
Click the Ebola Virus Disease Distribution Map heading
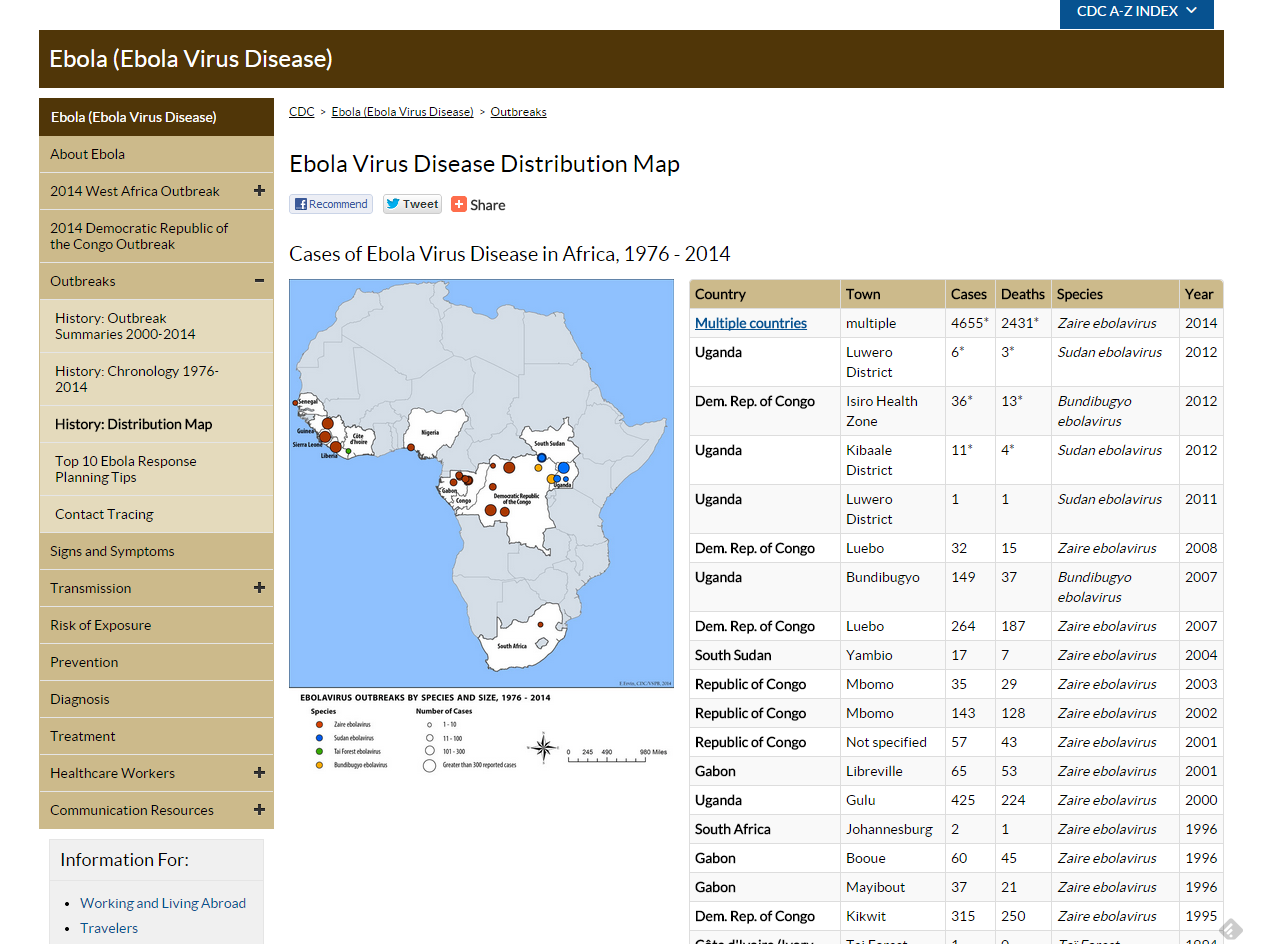pos(484,164)
